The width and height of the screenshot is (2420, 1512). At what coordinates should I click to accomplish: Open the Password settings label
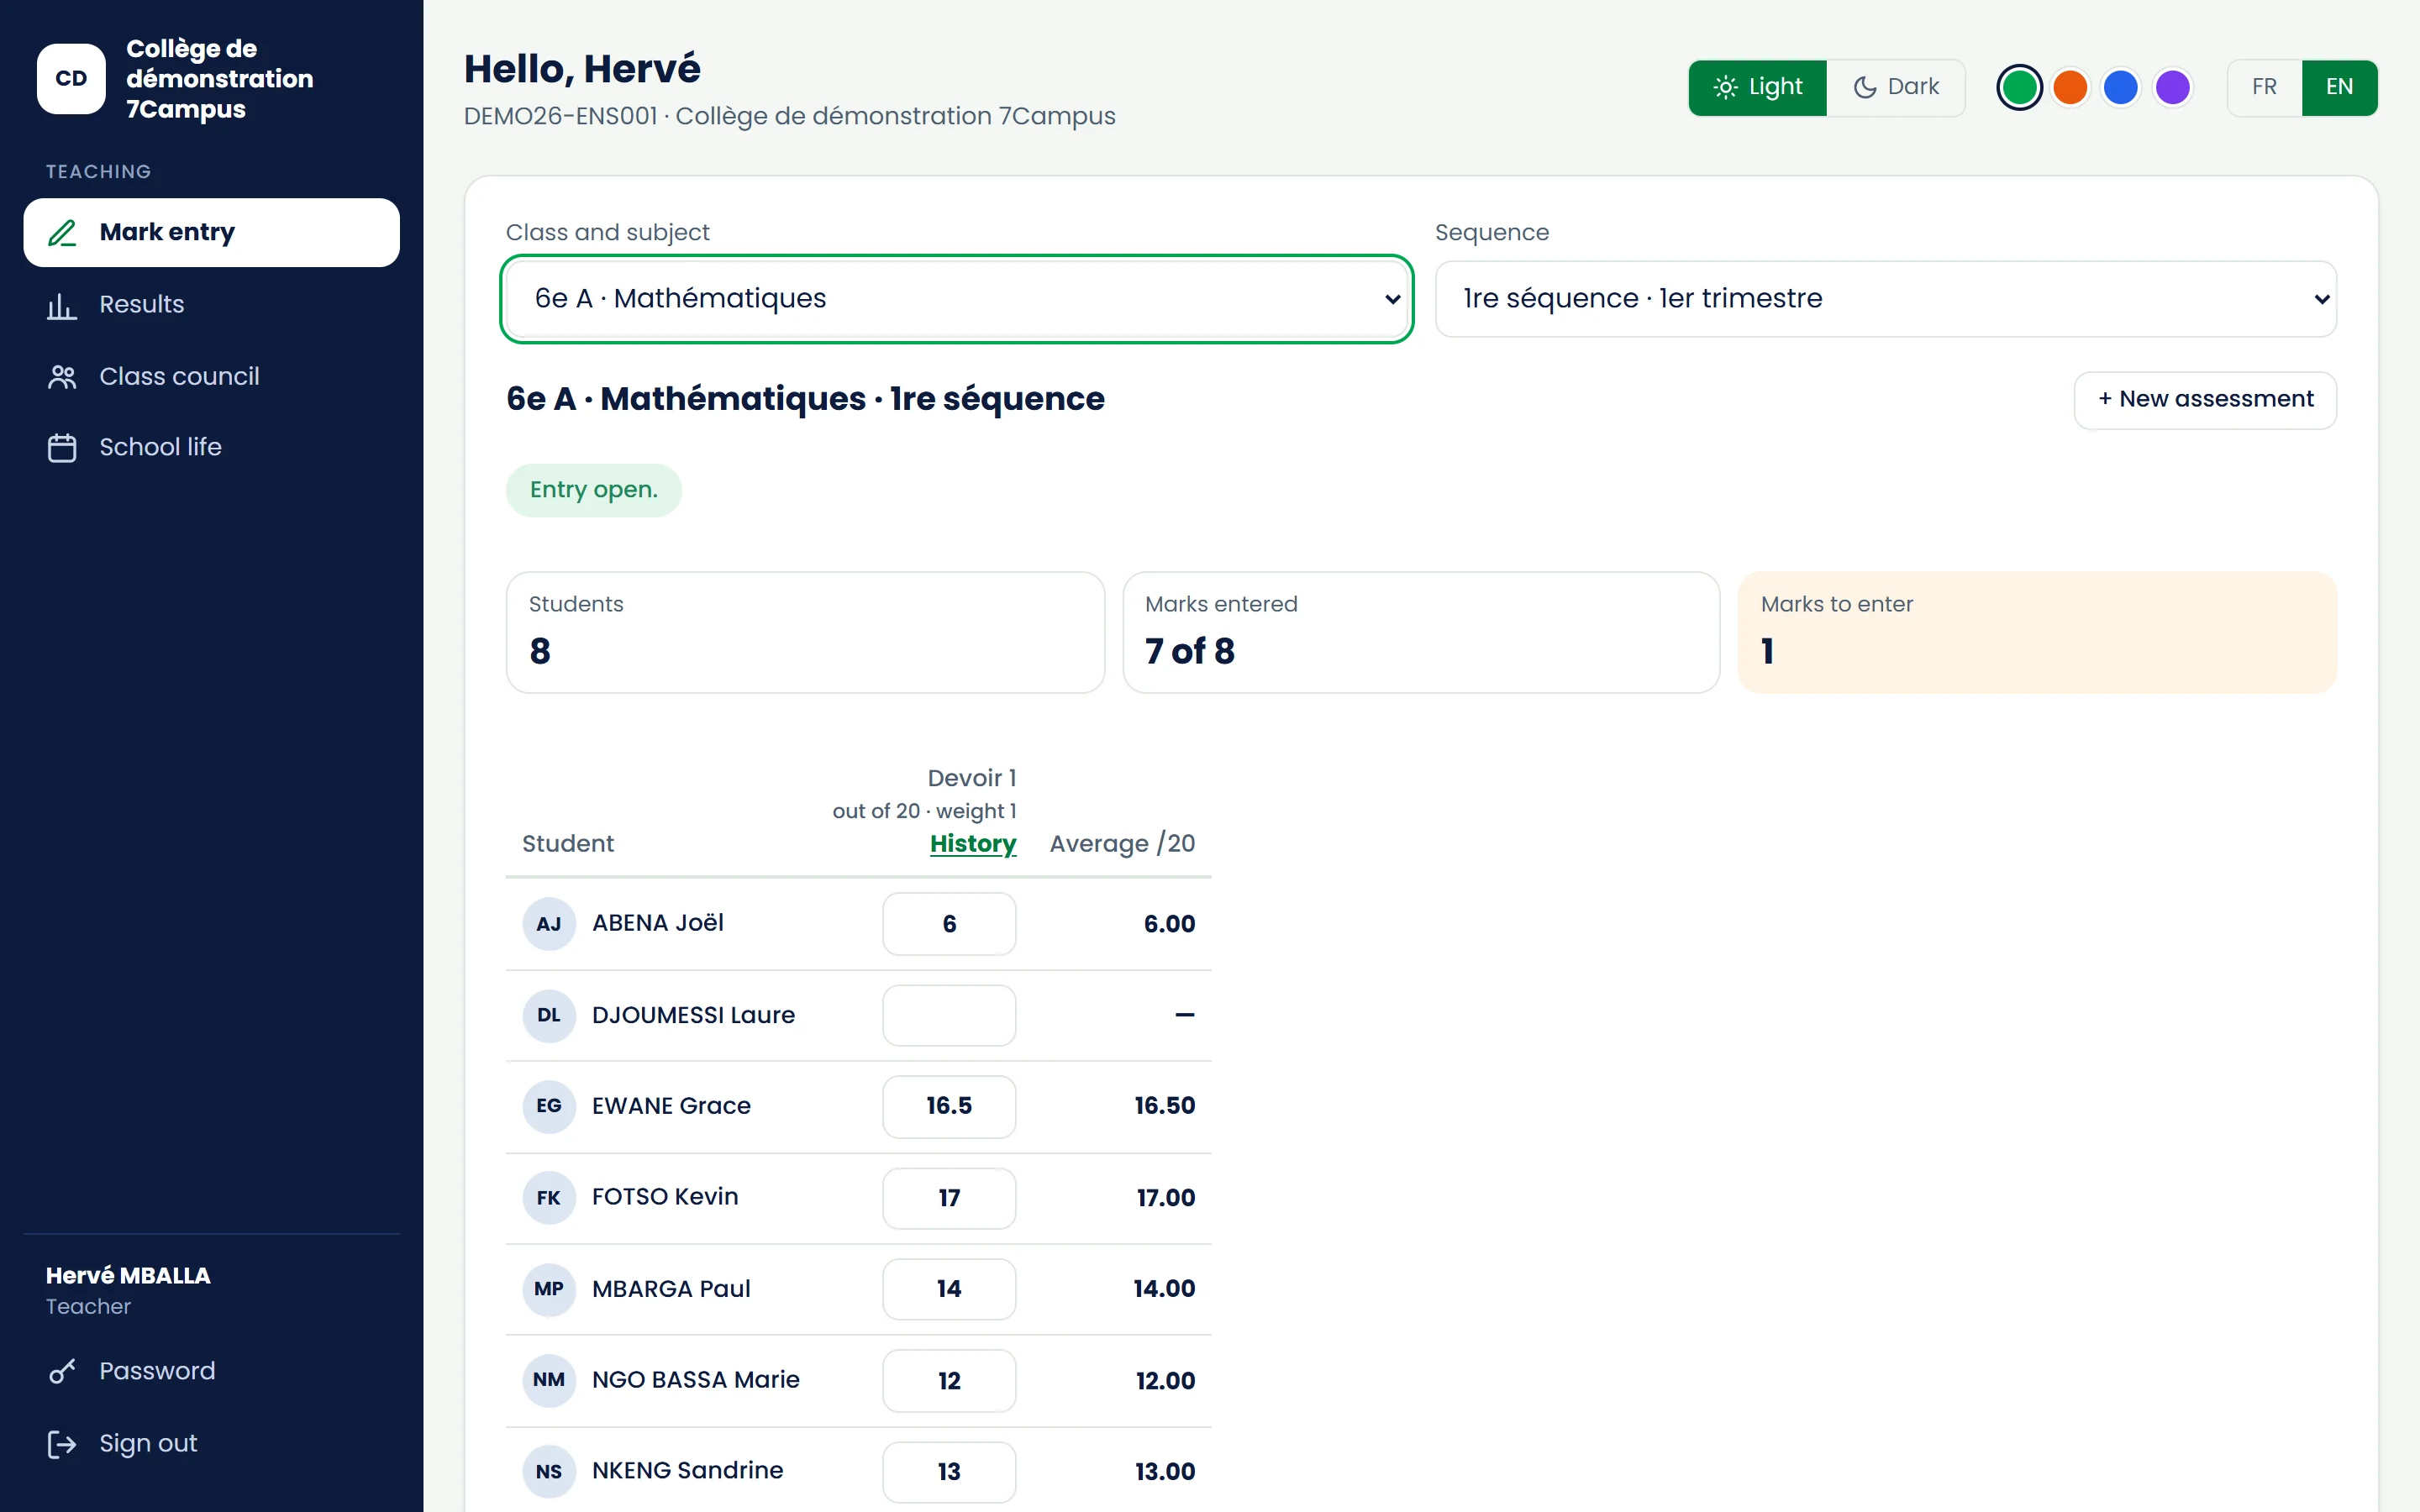click(157, 1371)
